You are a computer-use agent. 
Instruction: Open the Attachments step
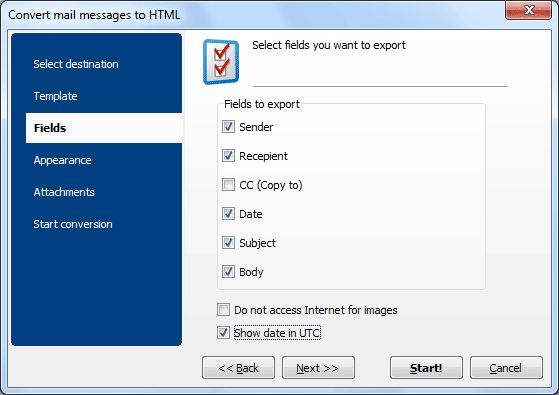pos(64,192)
